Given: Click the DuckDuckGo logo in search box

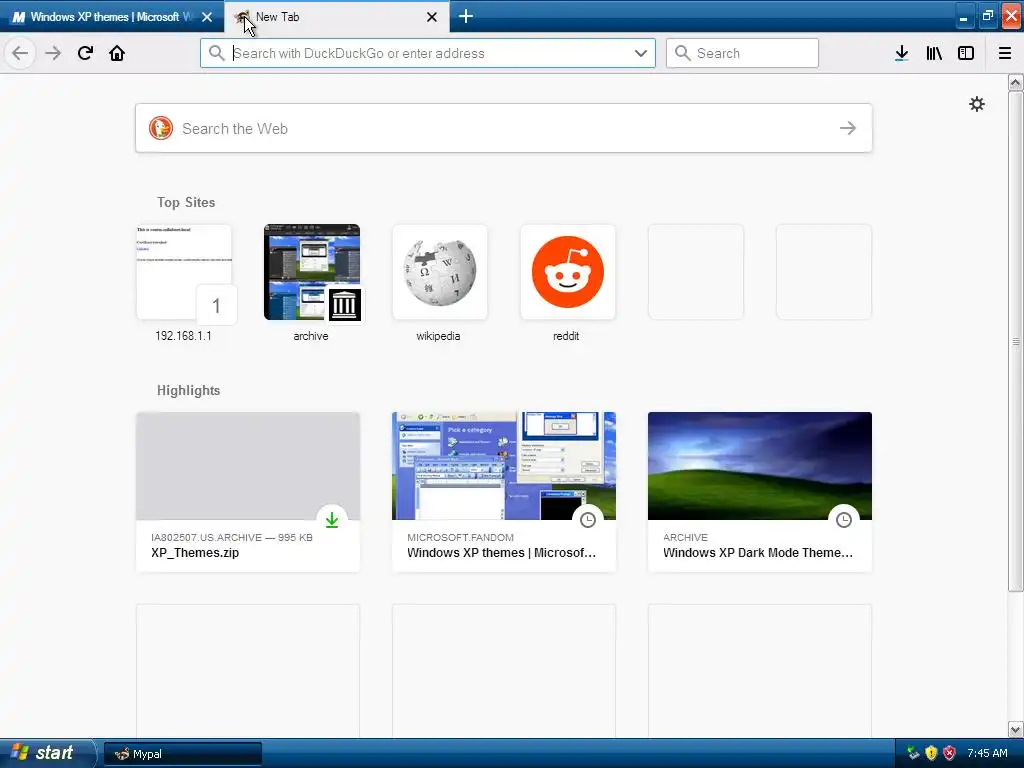Looking at the screenshot, I should coord(161,128).
